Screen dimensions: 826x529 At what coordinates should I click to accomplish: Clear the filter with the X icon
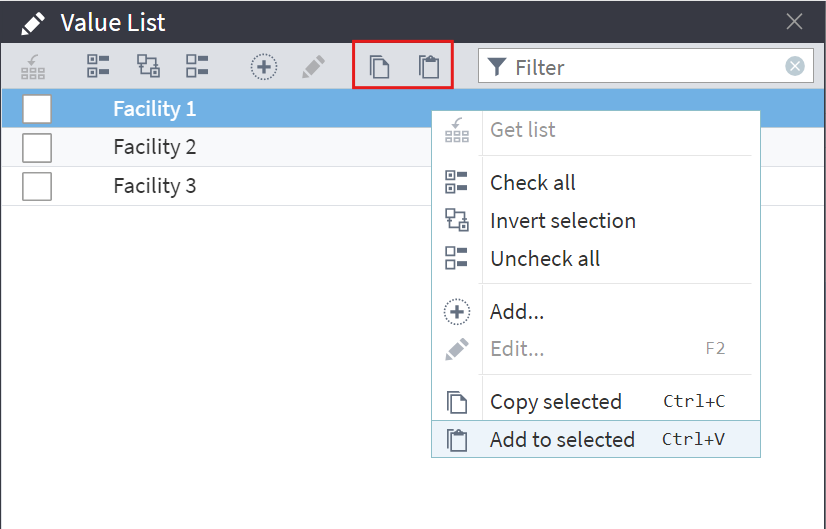tap(794, 66)
